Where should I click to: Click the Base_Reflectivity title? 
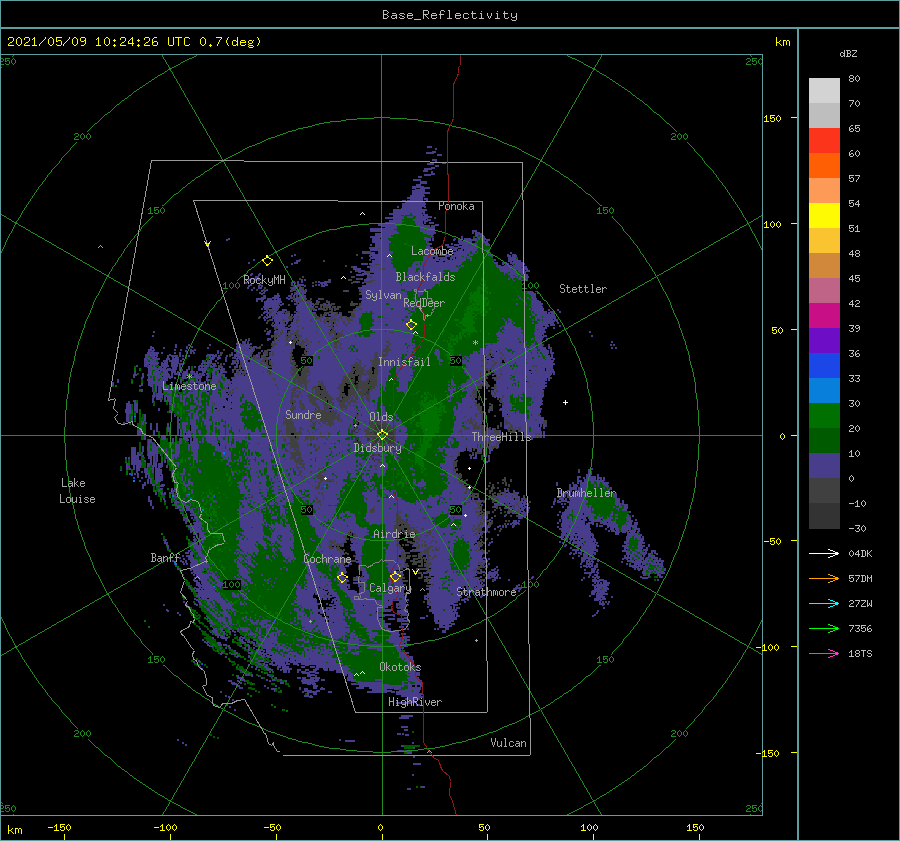450,15
